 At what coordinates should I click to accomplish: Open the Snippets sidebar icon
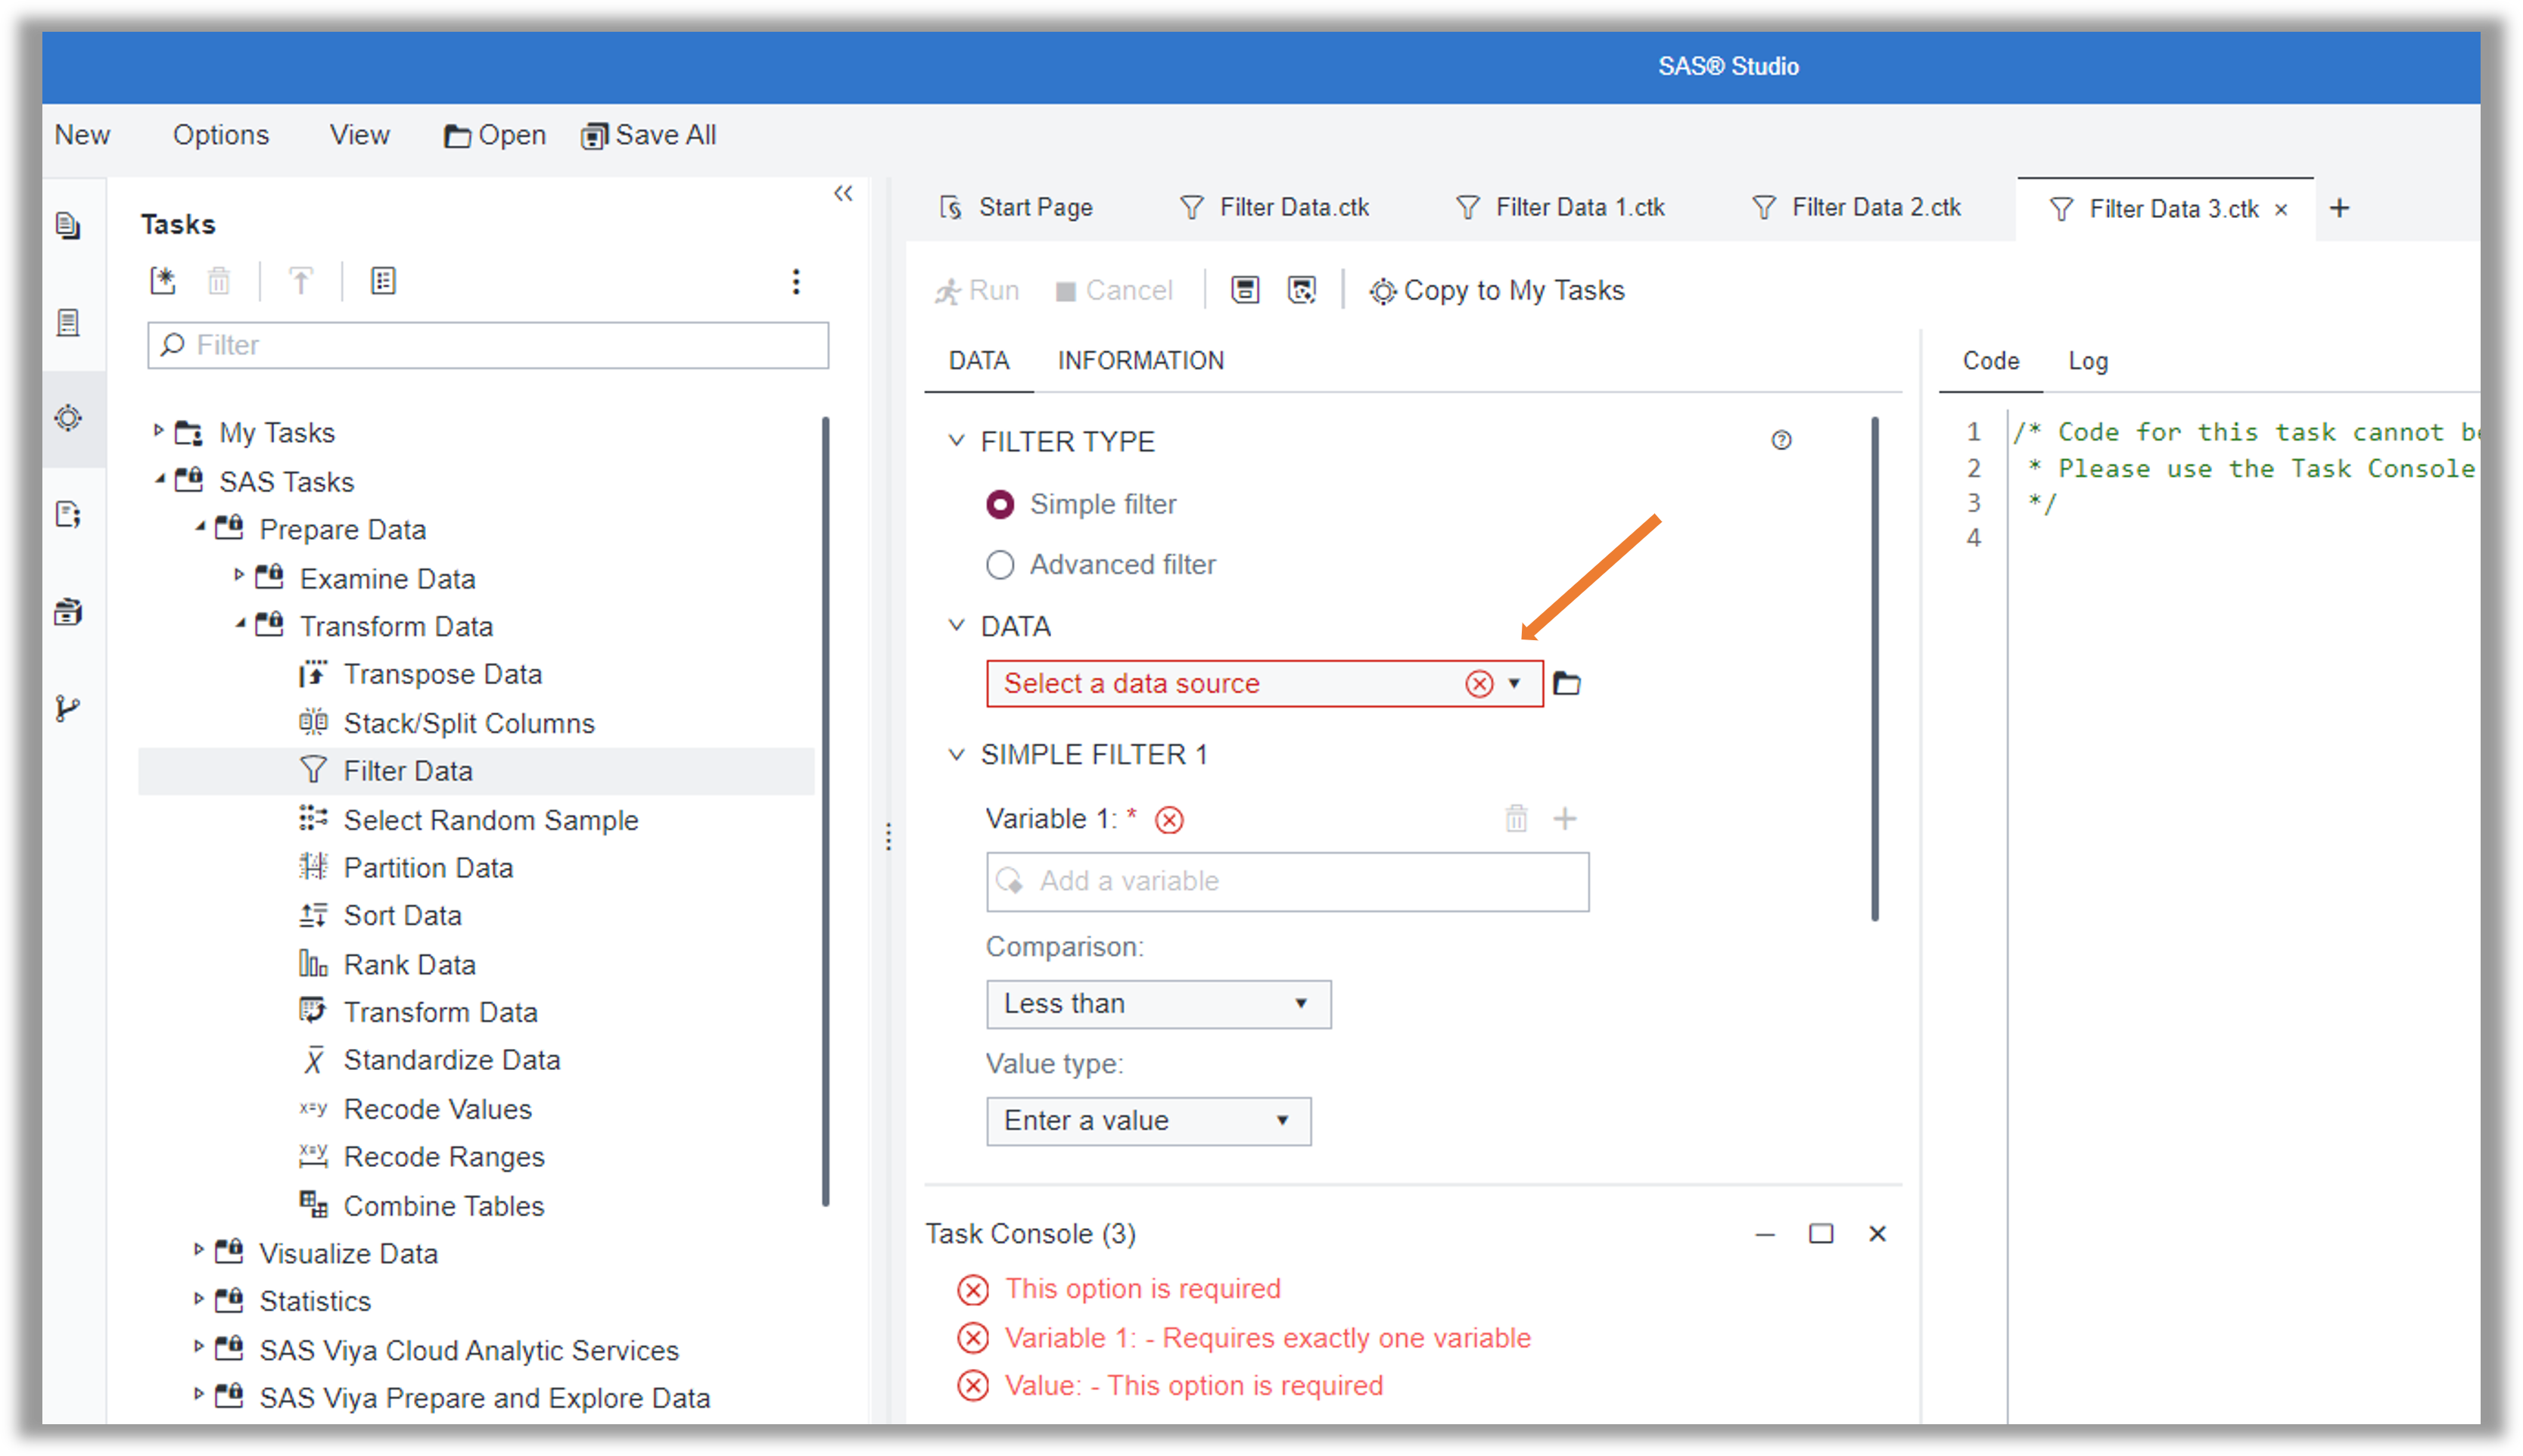click(x=68, y=515)
